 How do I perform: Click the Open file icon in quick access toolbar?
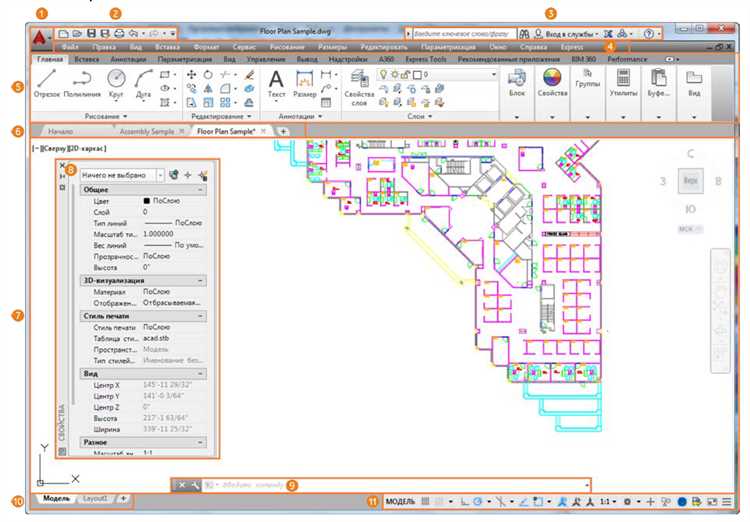tap(77, 33)
